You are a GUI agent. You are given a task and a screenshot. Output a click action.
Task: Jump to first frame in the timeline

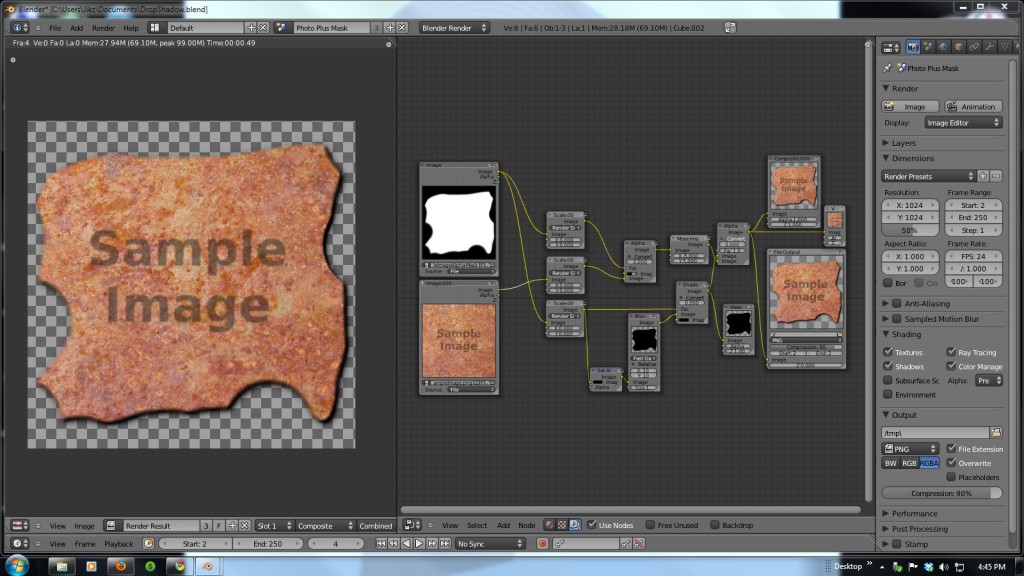coord(380,544)
